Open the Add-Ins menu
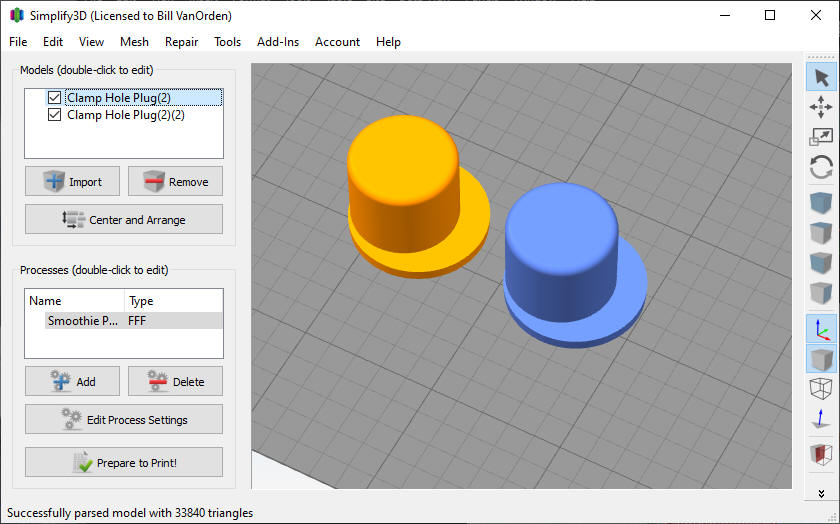 tap(278, 42)
